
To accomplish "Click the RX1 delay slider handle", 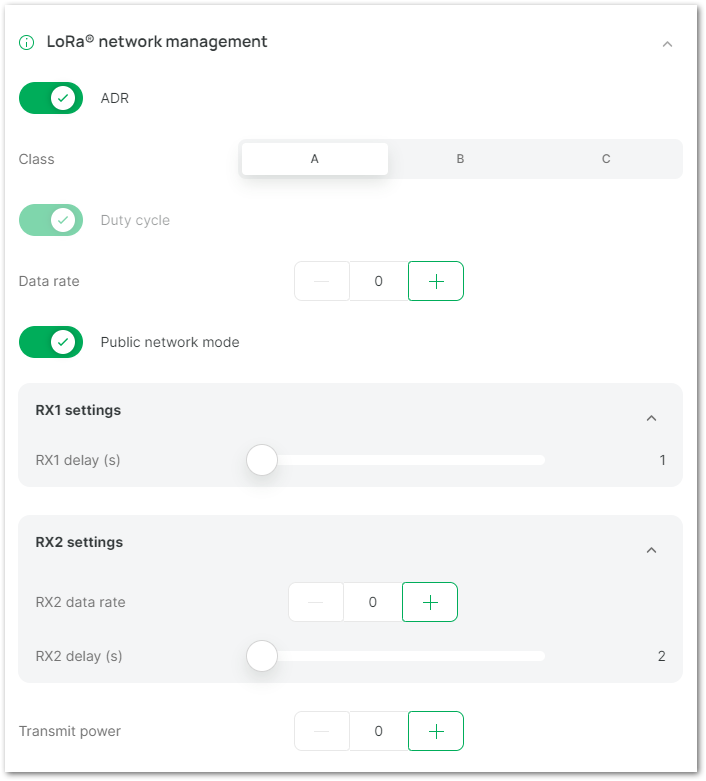I will (262, 460).
